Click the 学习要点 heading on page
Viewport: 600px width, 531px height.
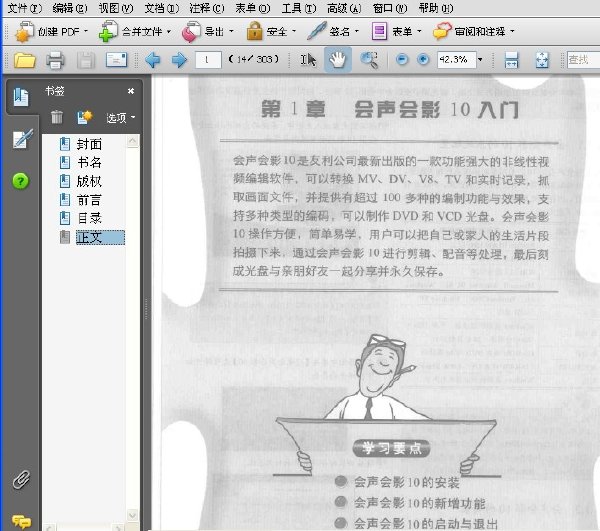(x=391, y=448)
